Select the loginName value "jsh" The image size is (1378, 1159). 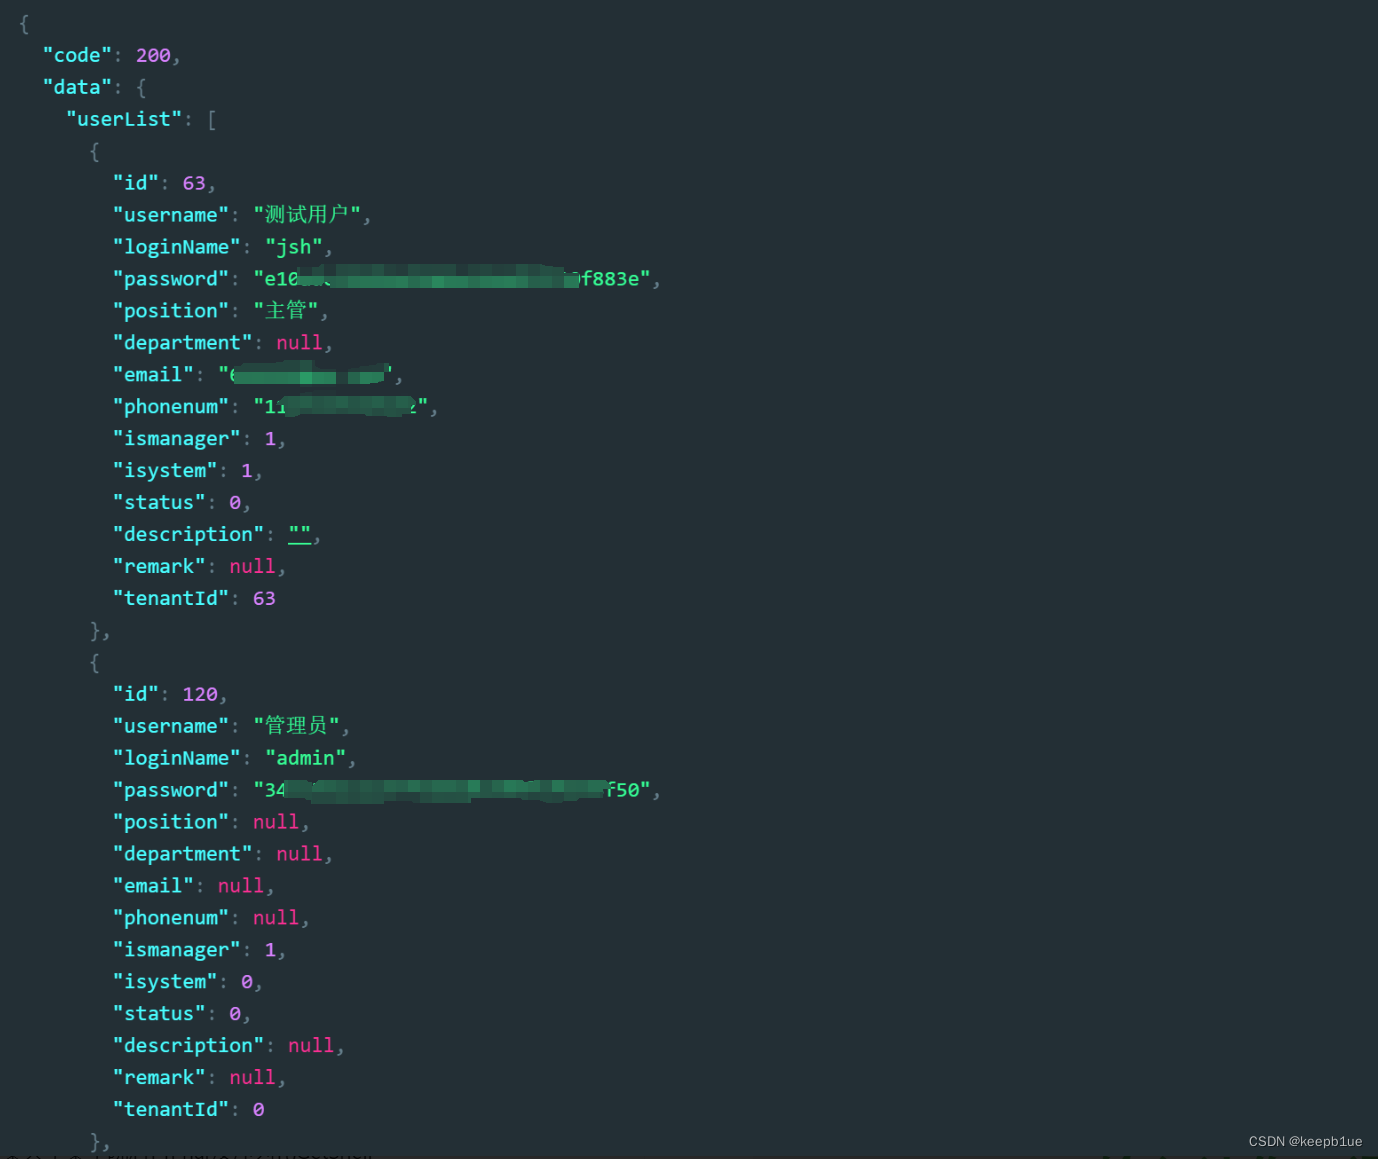click(x=294, y=248)
